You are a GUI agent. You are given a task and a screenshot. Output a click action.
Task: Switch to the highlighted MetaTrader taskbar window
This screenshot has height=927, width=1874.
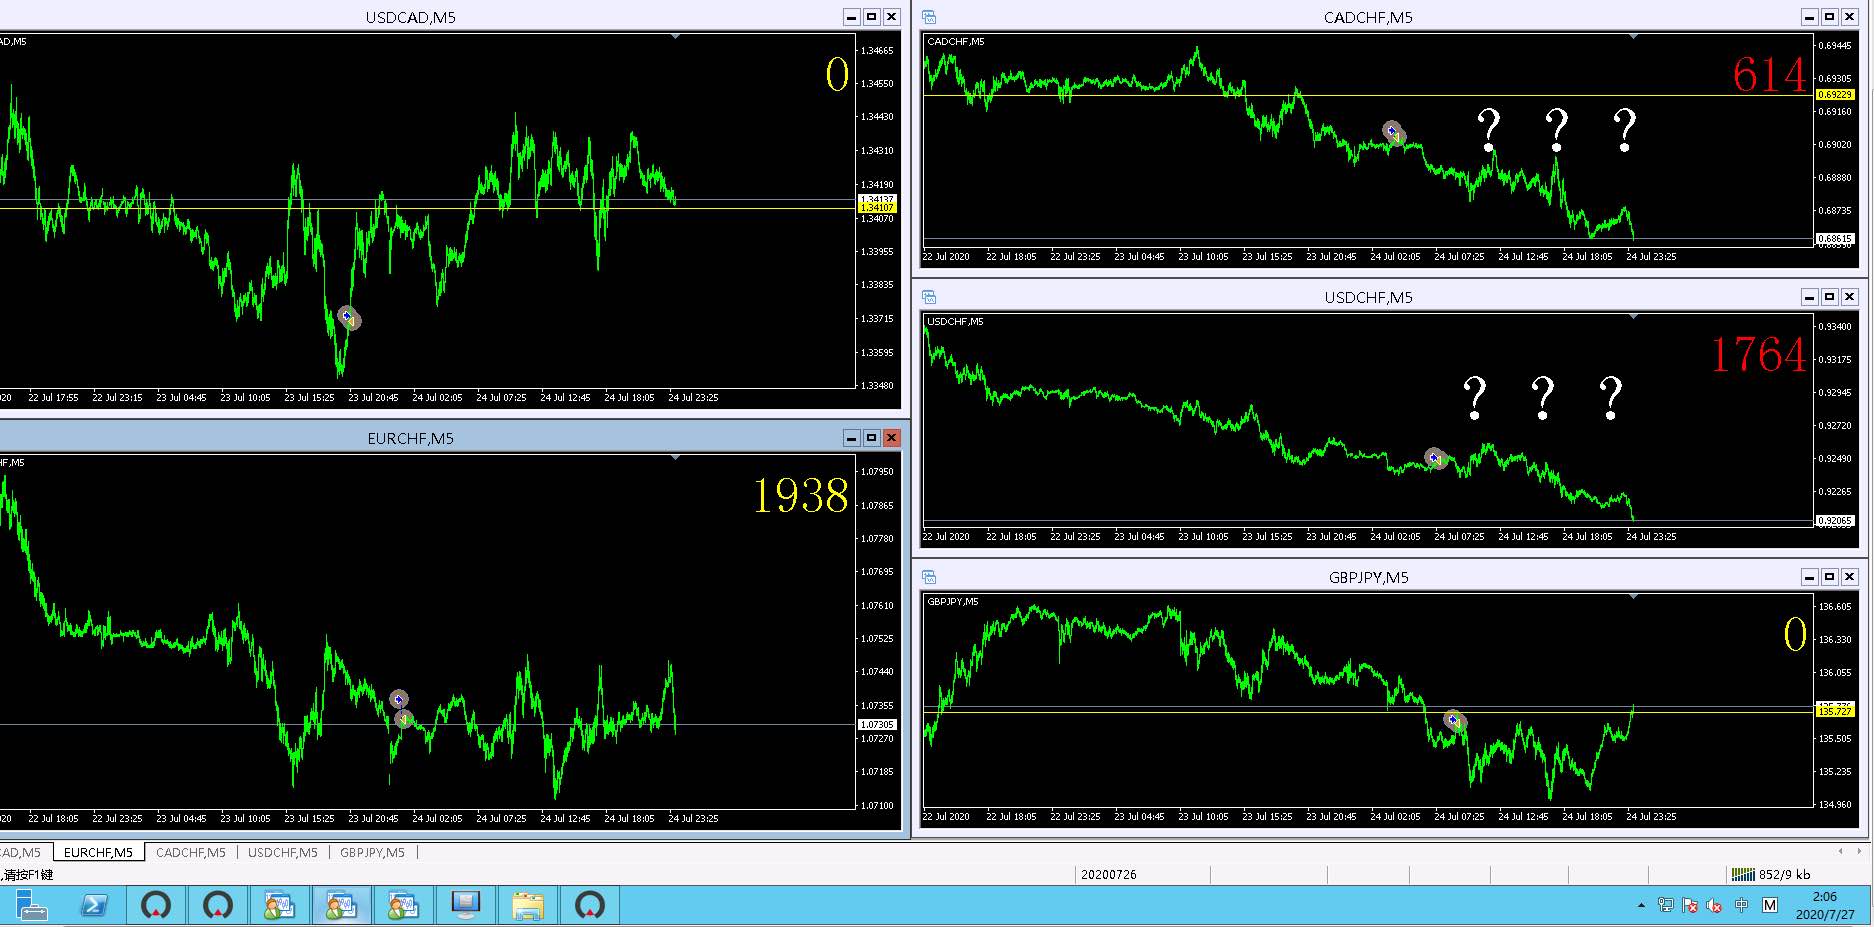[x=342, y=905]
